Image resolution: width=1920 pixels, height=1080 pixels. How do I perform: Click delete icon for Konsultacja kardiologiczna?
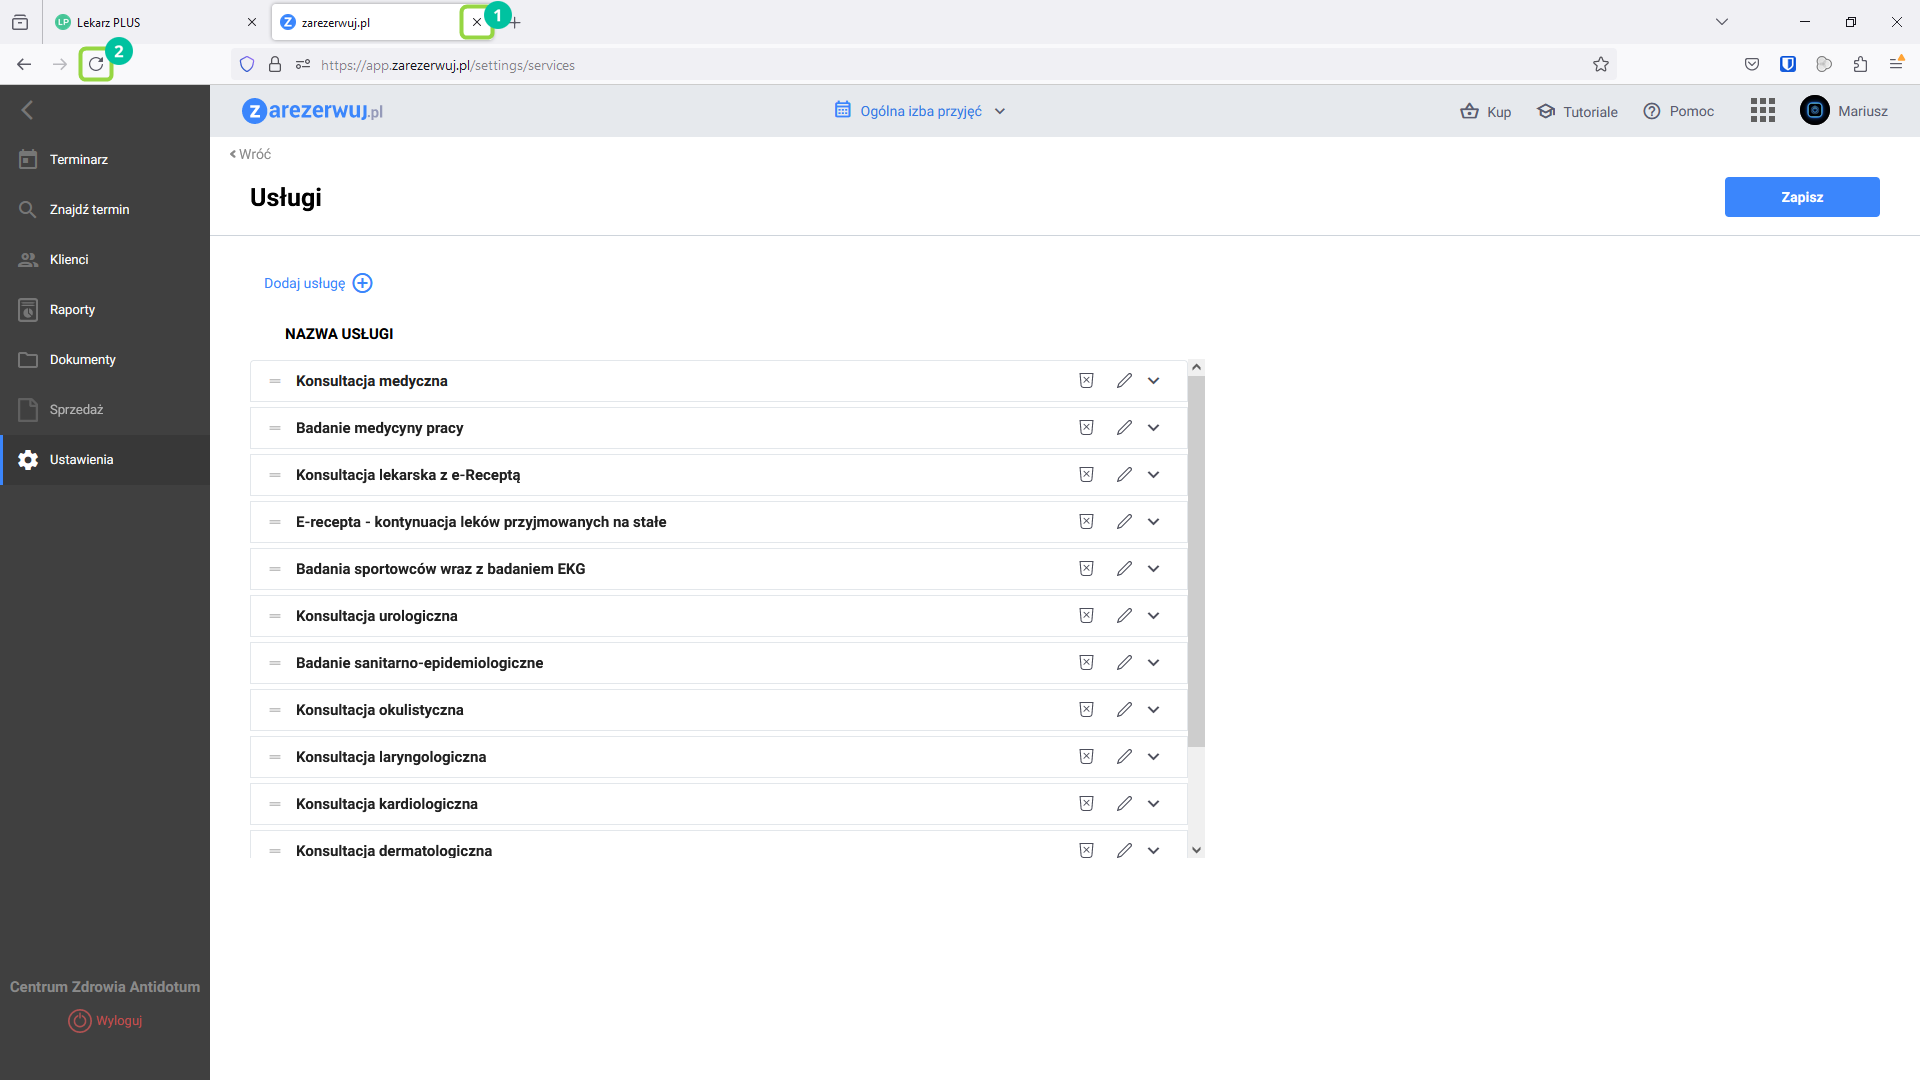click(1086, 804)
